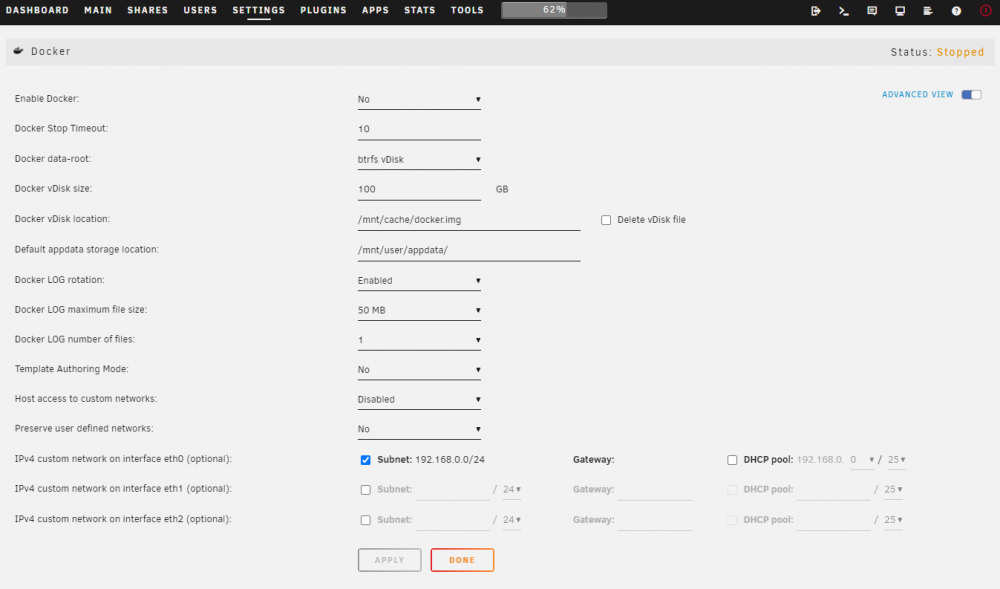The width and height of the screenshot is (1000, 589).
Task: Open the Docker LOG rotation dropdown
Action: (419, 280)
